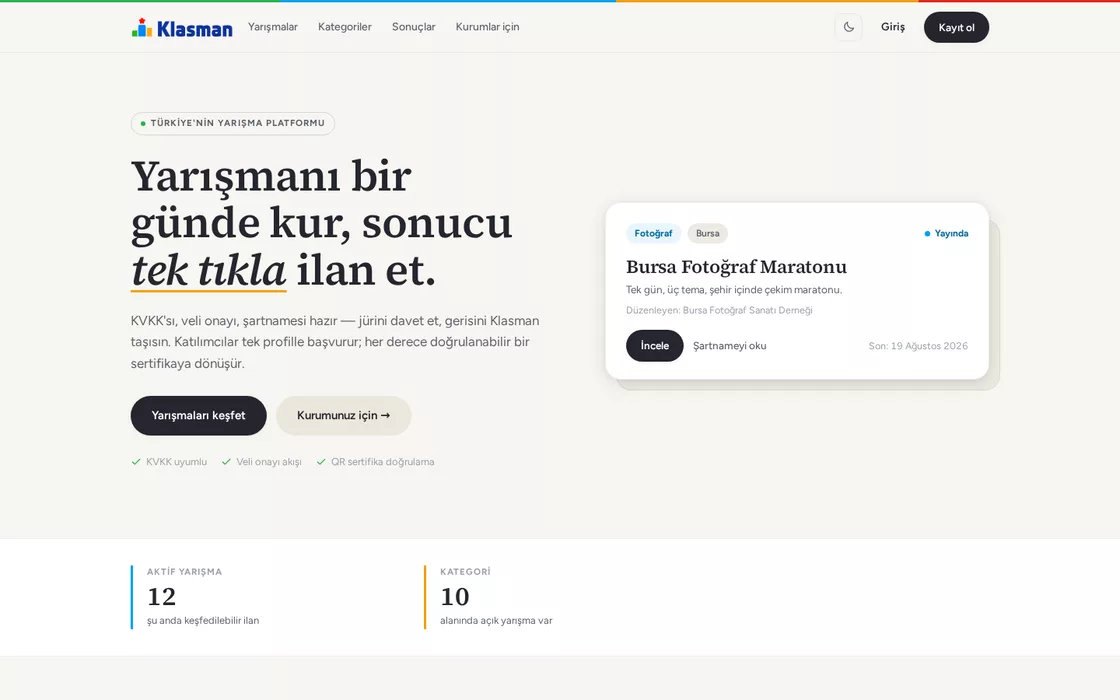This screenshot has height=700, width=1120.
Task: Open the Yarışmalar nav menu
Action: click(273, 27)
